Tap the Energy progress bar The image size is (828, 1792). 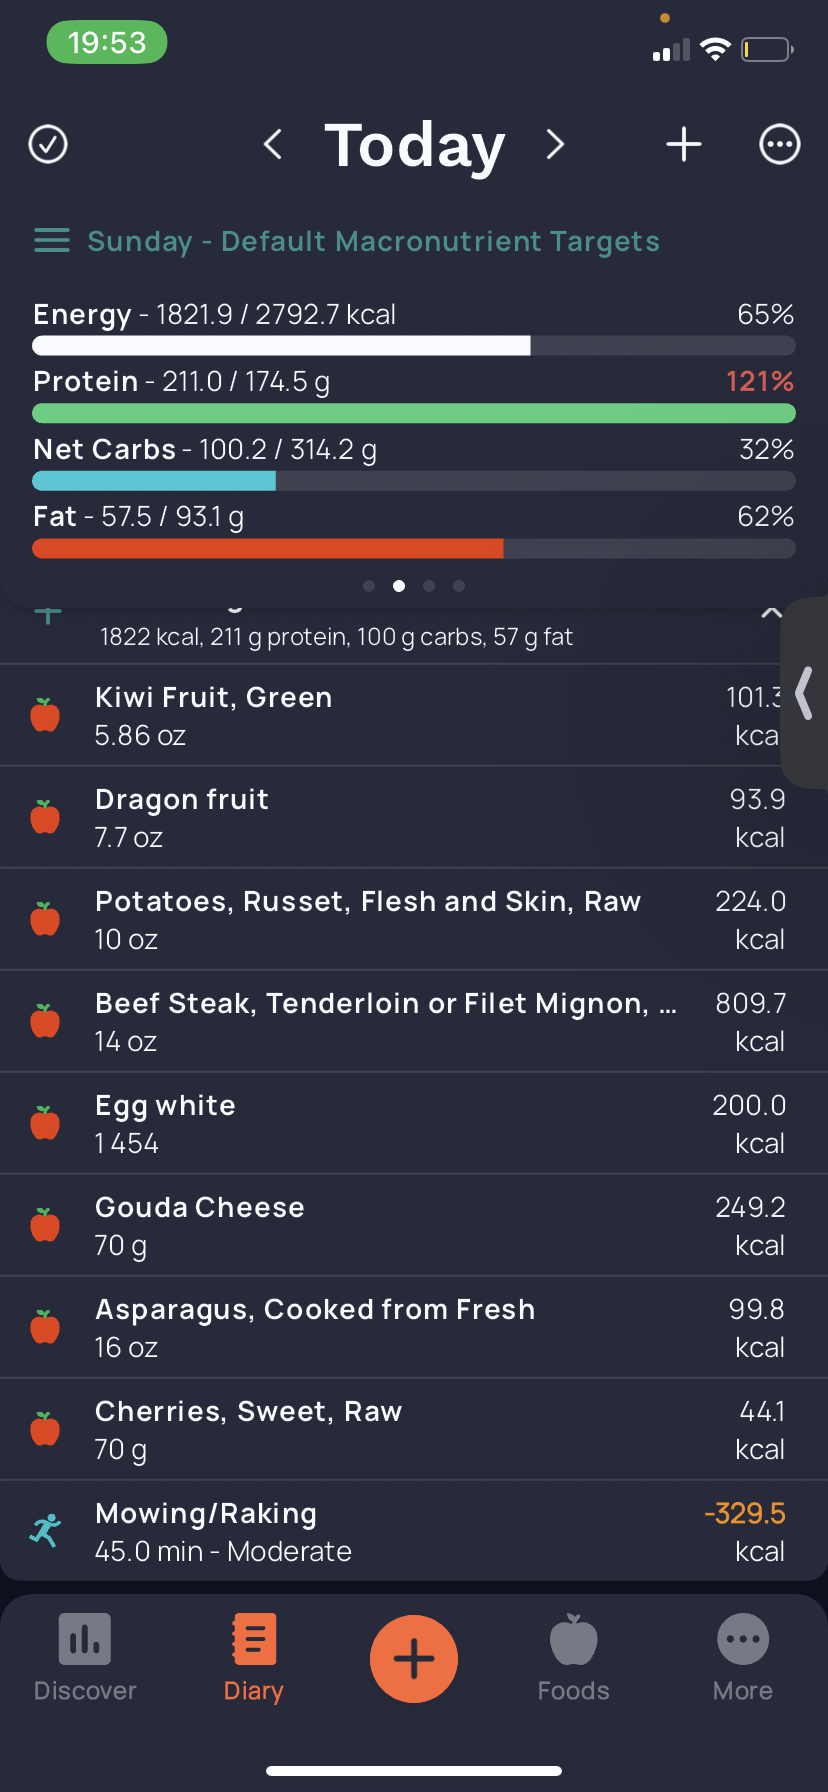tap(414, 346)
